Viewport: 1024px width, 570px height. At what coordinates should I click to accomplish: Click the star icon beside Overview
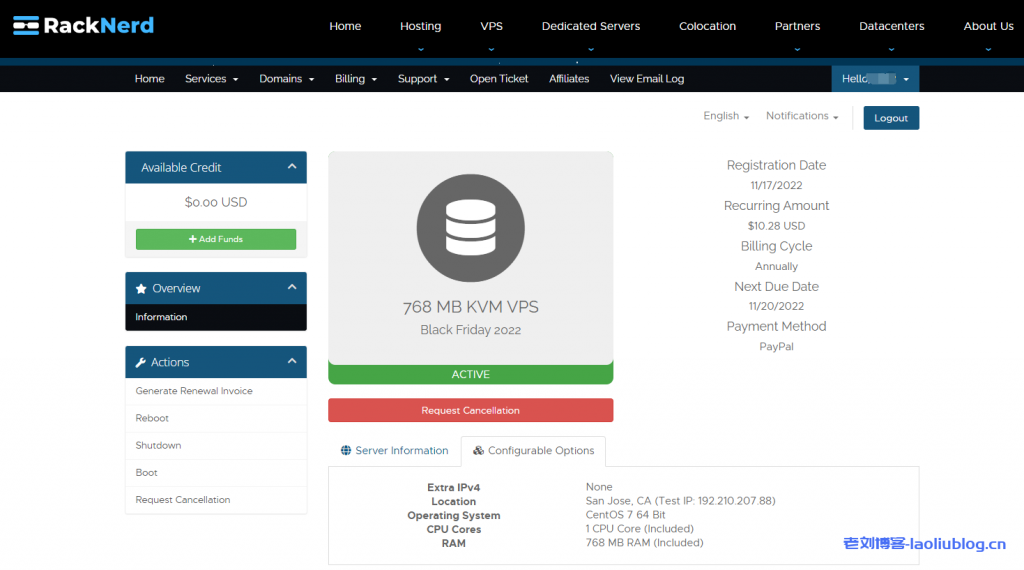pos(141,288)
